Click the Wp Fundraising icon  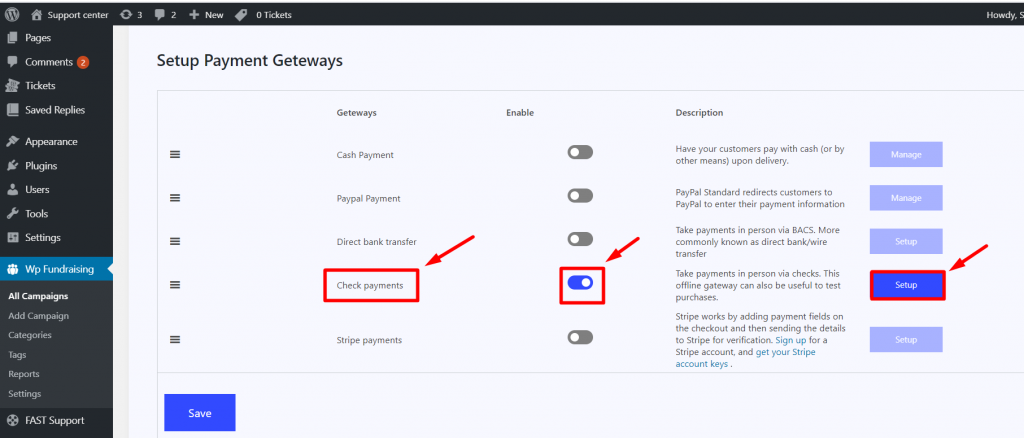(12, 269)
